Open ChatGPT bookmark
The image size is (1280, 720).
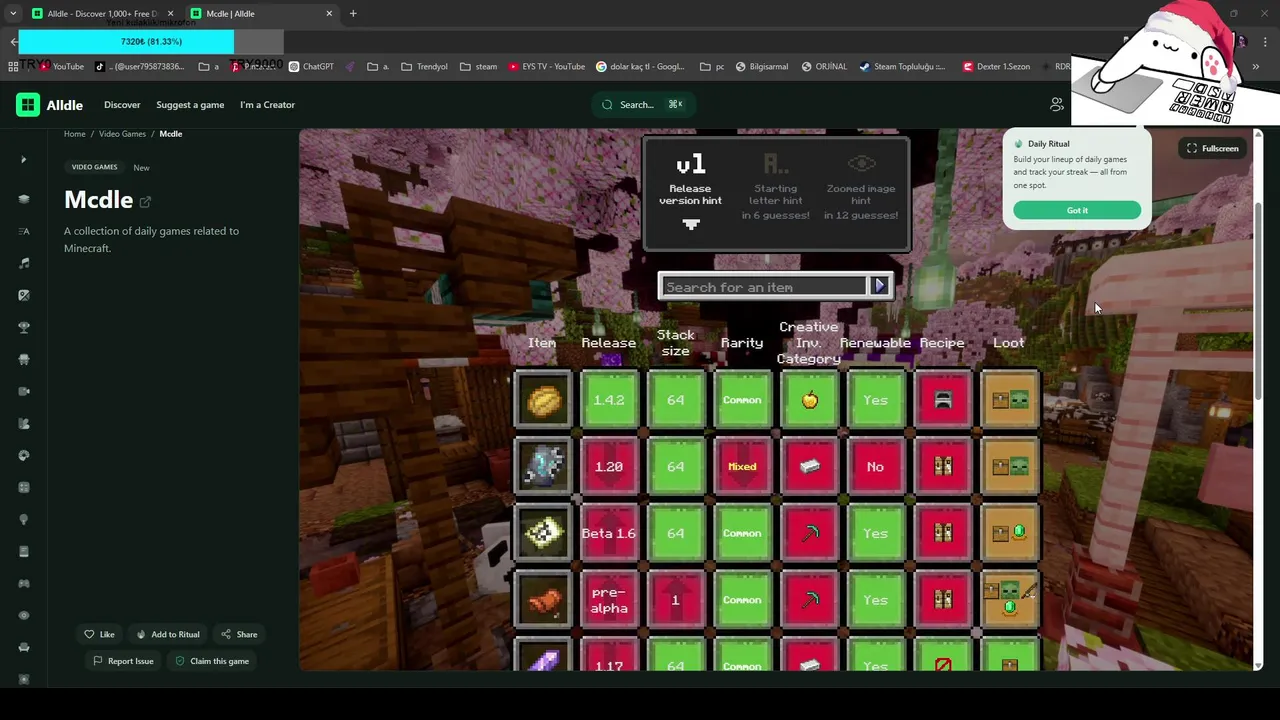(x=311, y=67)
